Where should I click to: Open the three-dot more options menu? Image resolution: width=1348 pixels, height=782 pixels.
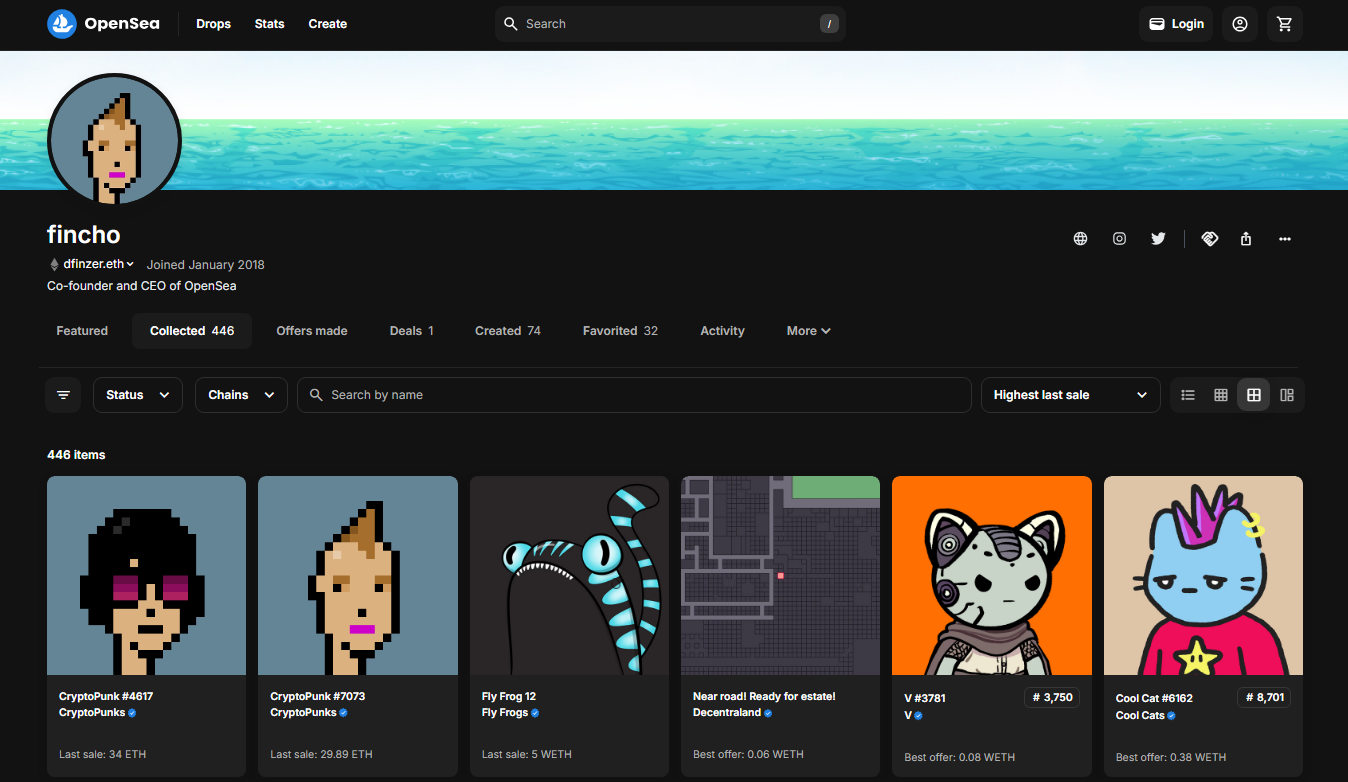[1285, 239]
